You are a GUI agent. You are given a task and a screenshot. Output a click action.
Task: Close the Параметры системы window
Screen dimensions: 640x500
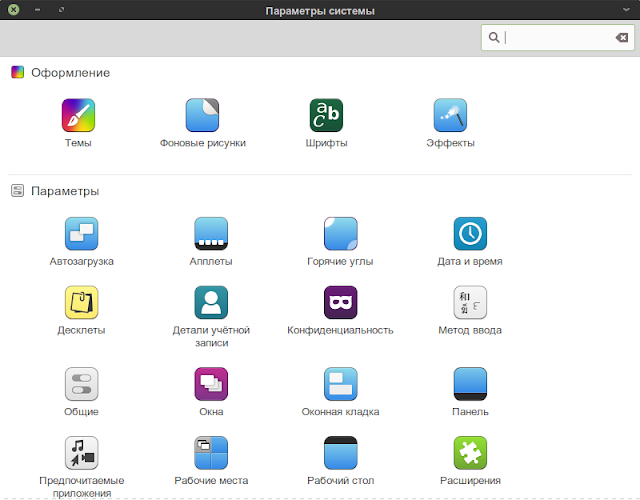pyautogui.click(x=13, y=9)
